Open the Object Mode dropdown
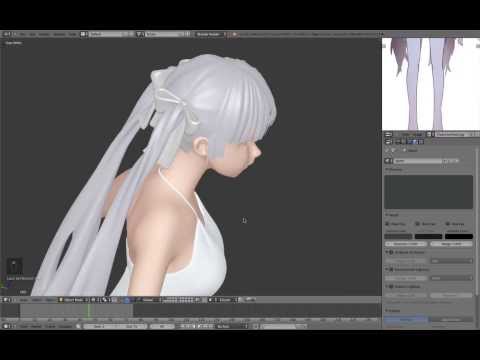 [73, 300]
